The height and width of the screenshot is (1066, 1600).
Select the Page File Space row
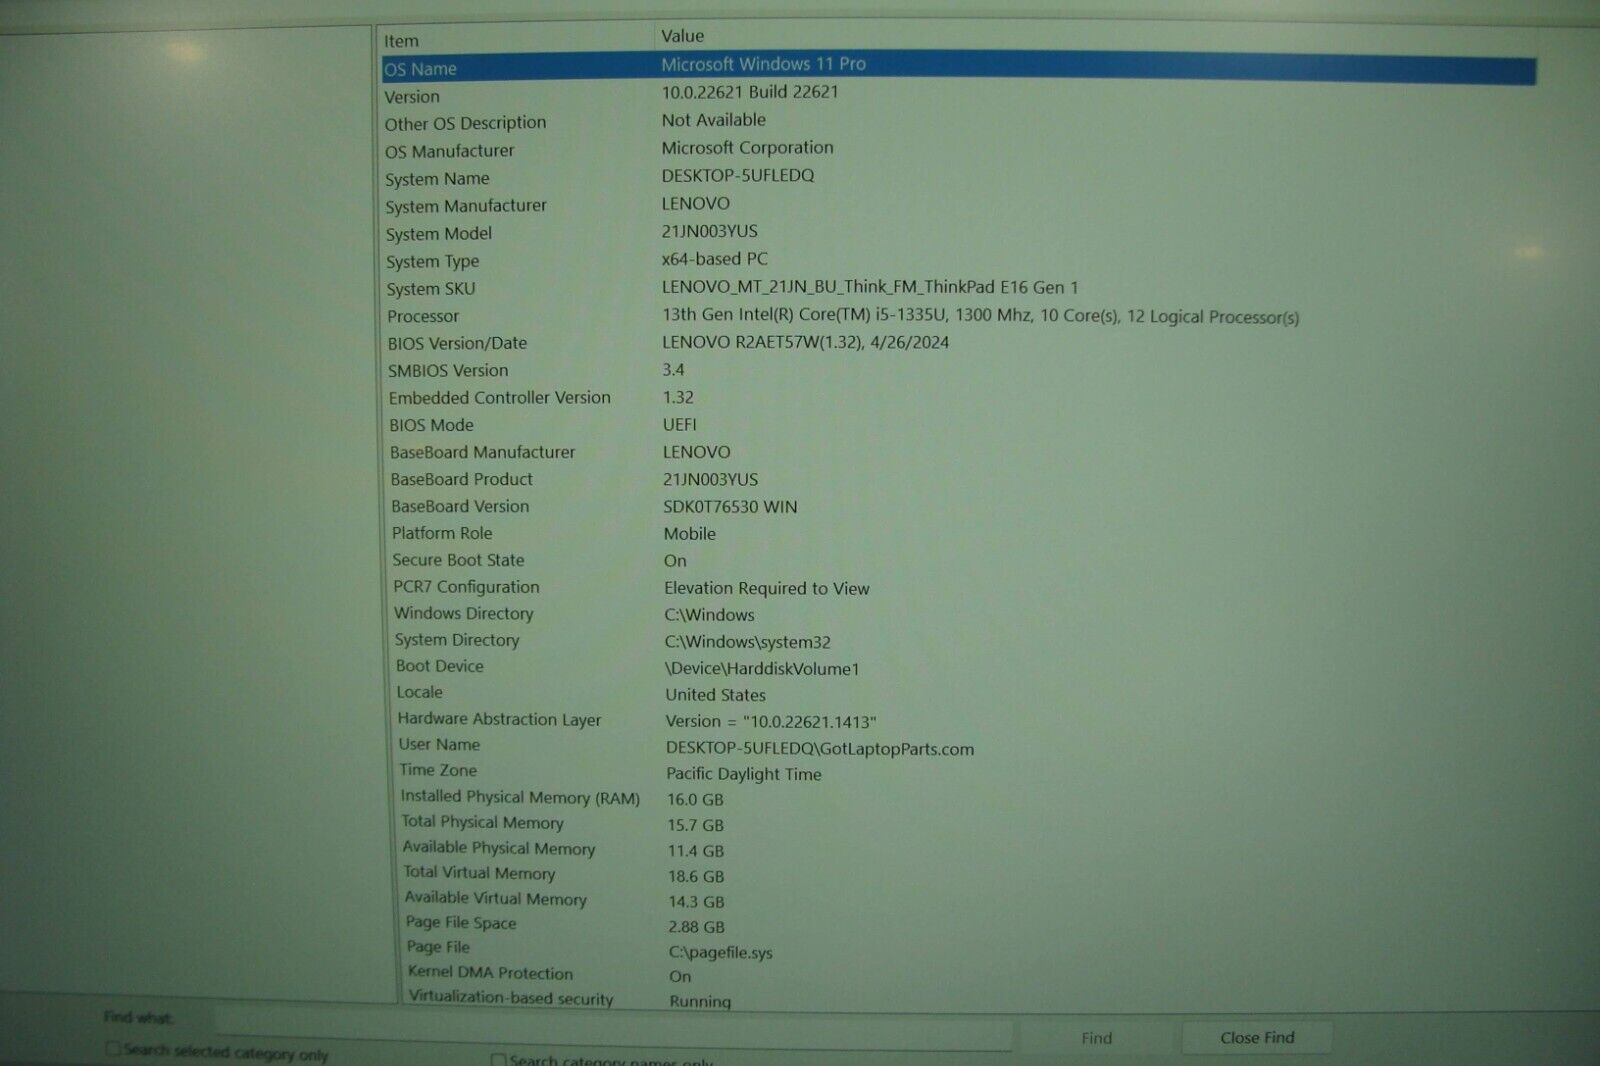click(958, 925)
